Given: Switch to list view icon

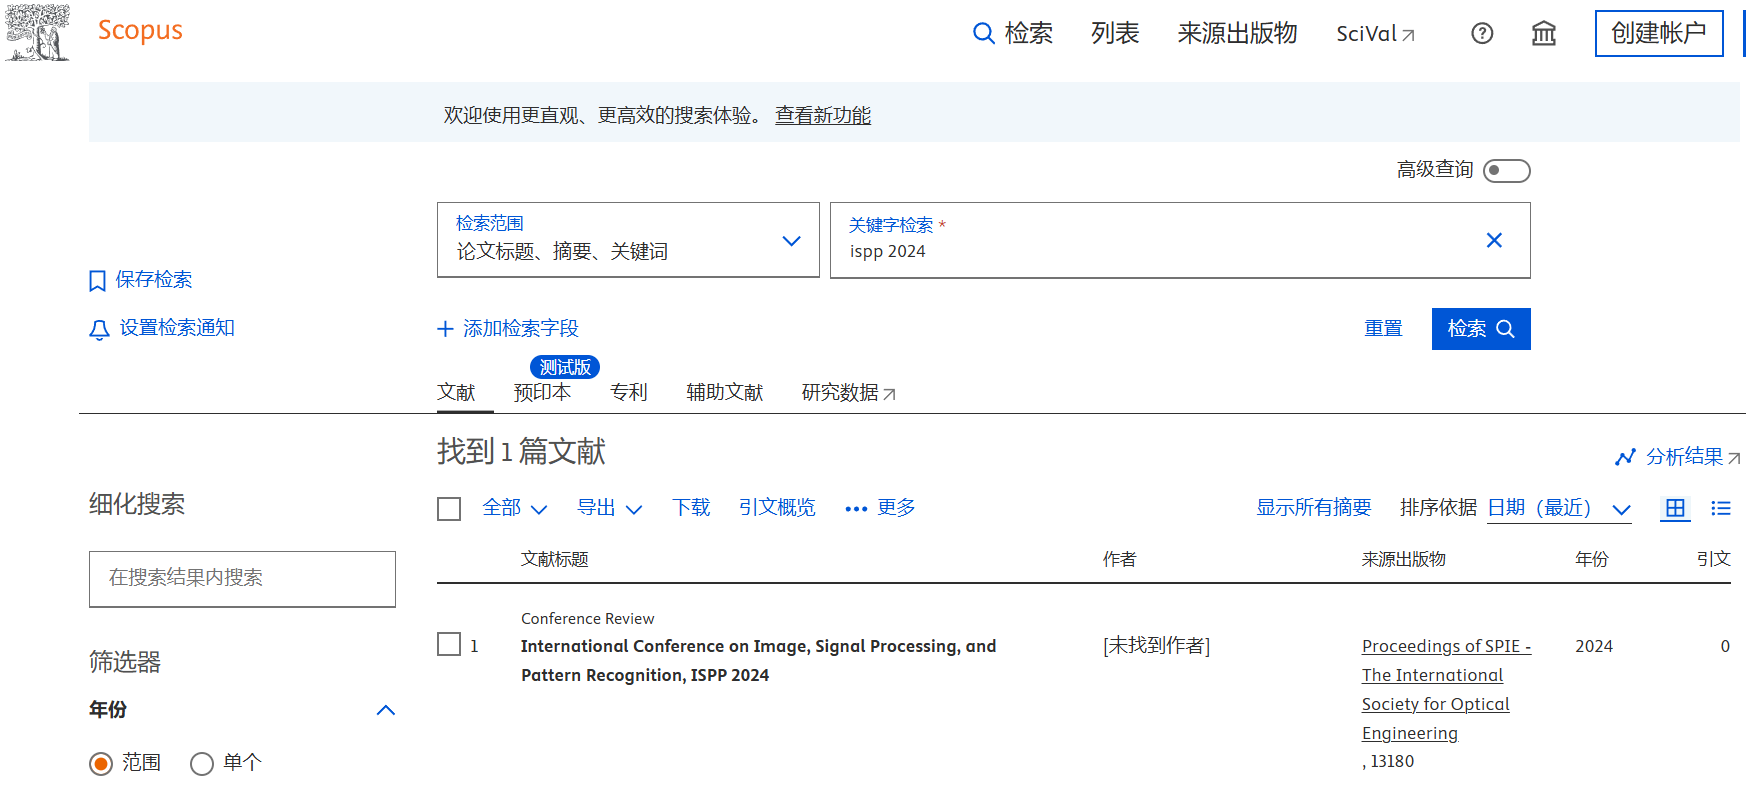Looking at the screenshot, I should (x=1721, y=508).
